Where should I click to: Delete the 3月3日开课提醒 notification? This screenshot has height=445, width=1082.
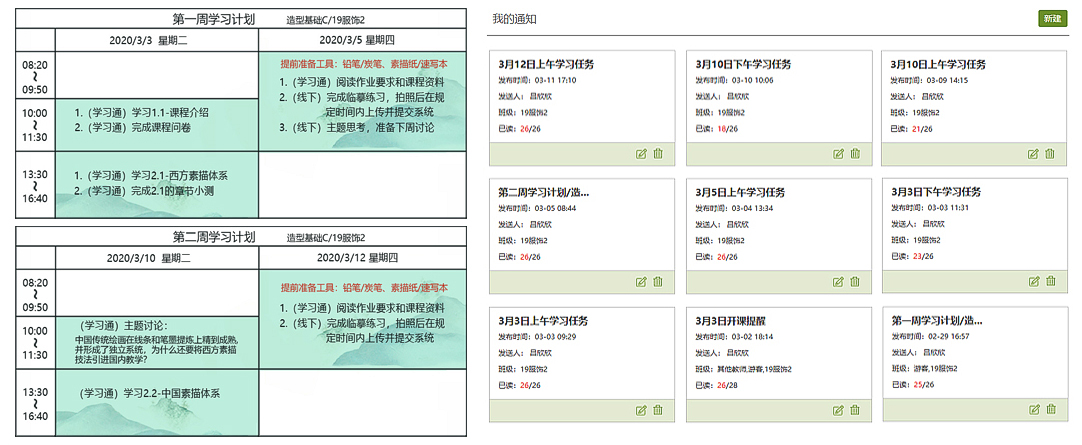(x=855, y=409)
